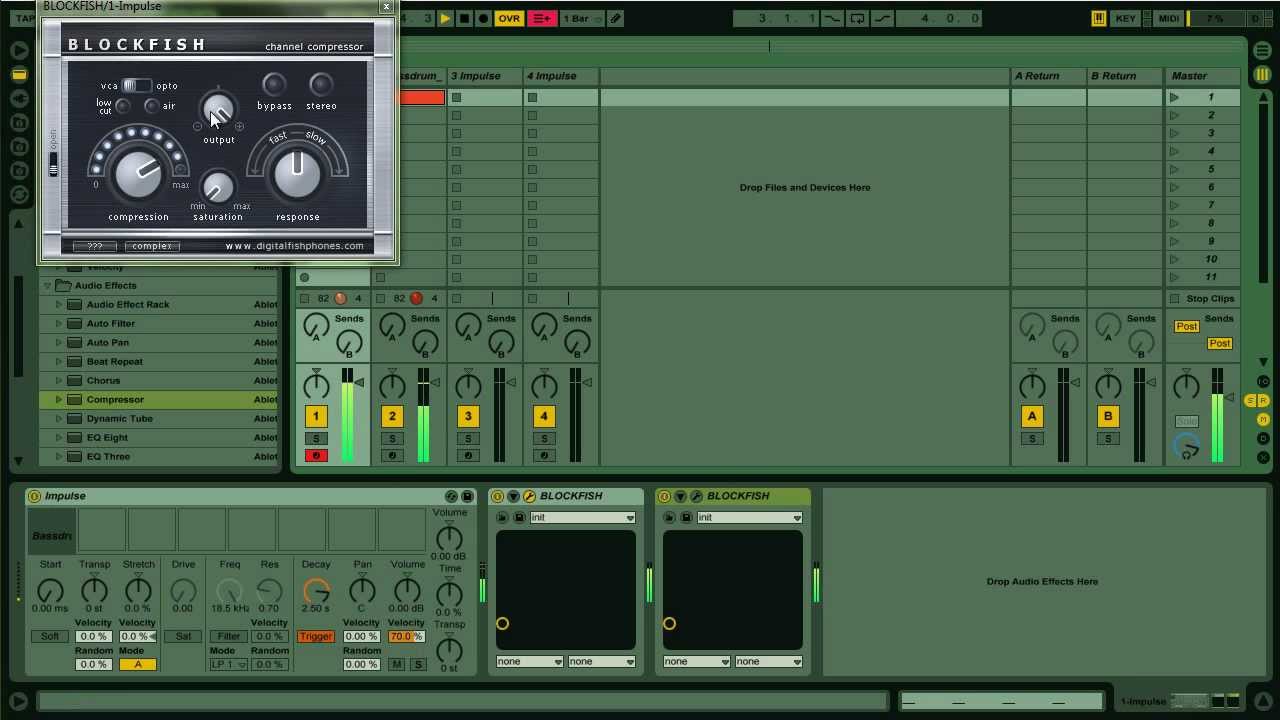Expand the Beat Repeat entry
1280x720 pixels.
tap(58, 362)
